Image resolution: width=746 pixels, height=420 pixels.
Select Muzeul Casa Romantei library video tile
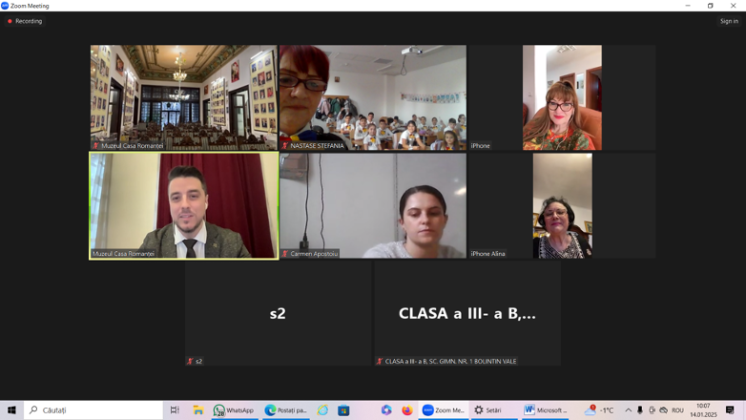click(184, 97)
